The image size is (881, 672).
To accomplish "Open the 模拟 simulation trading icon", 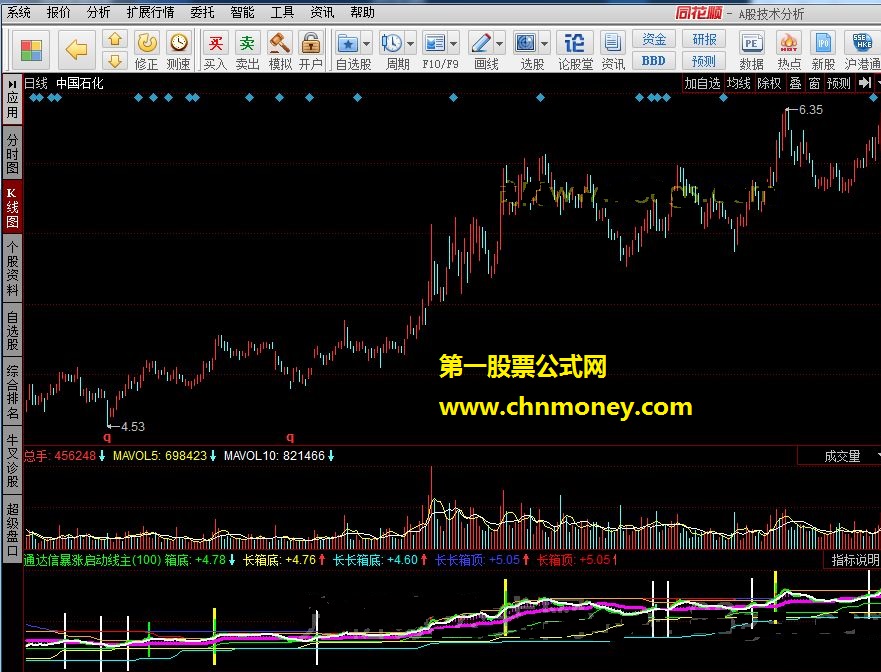I will click(279, 51).
